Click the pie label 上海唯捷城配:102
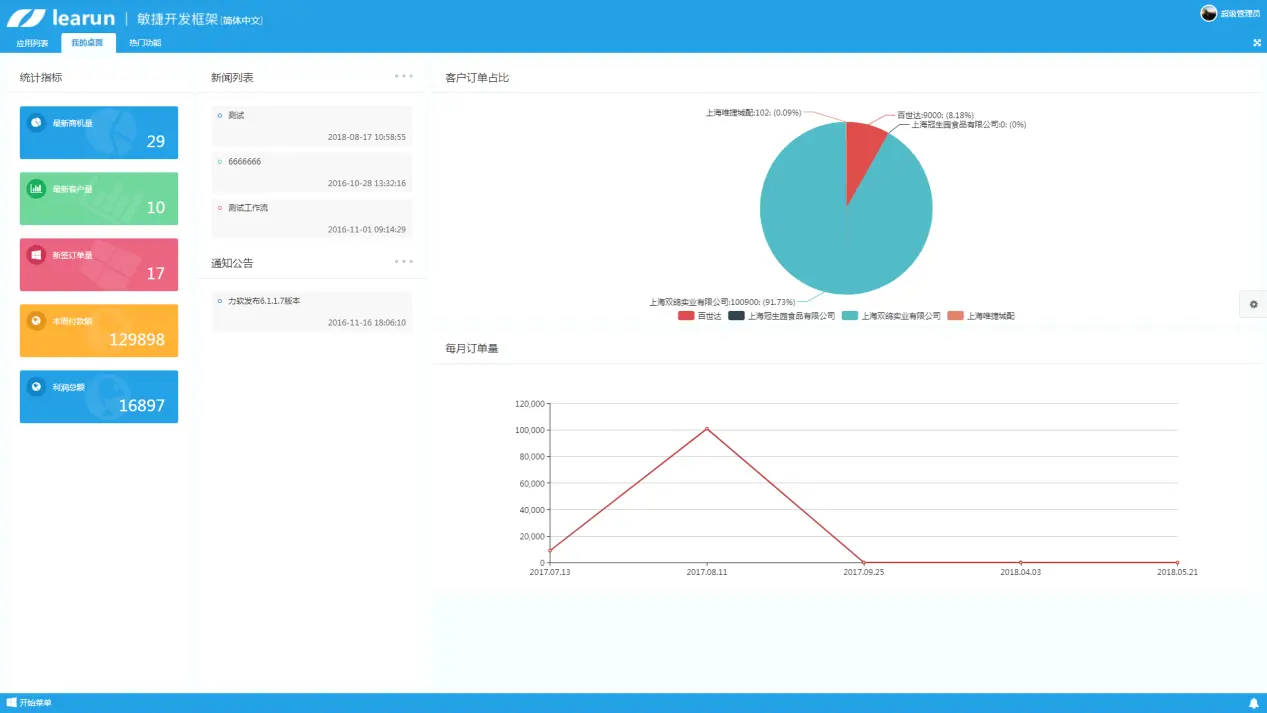 click(753, 113)
